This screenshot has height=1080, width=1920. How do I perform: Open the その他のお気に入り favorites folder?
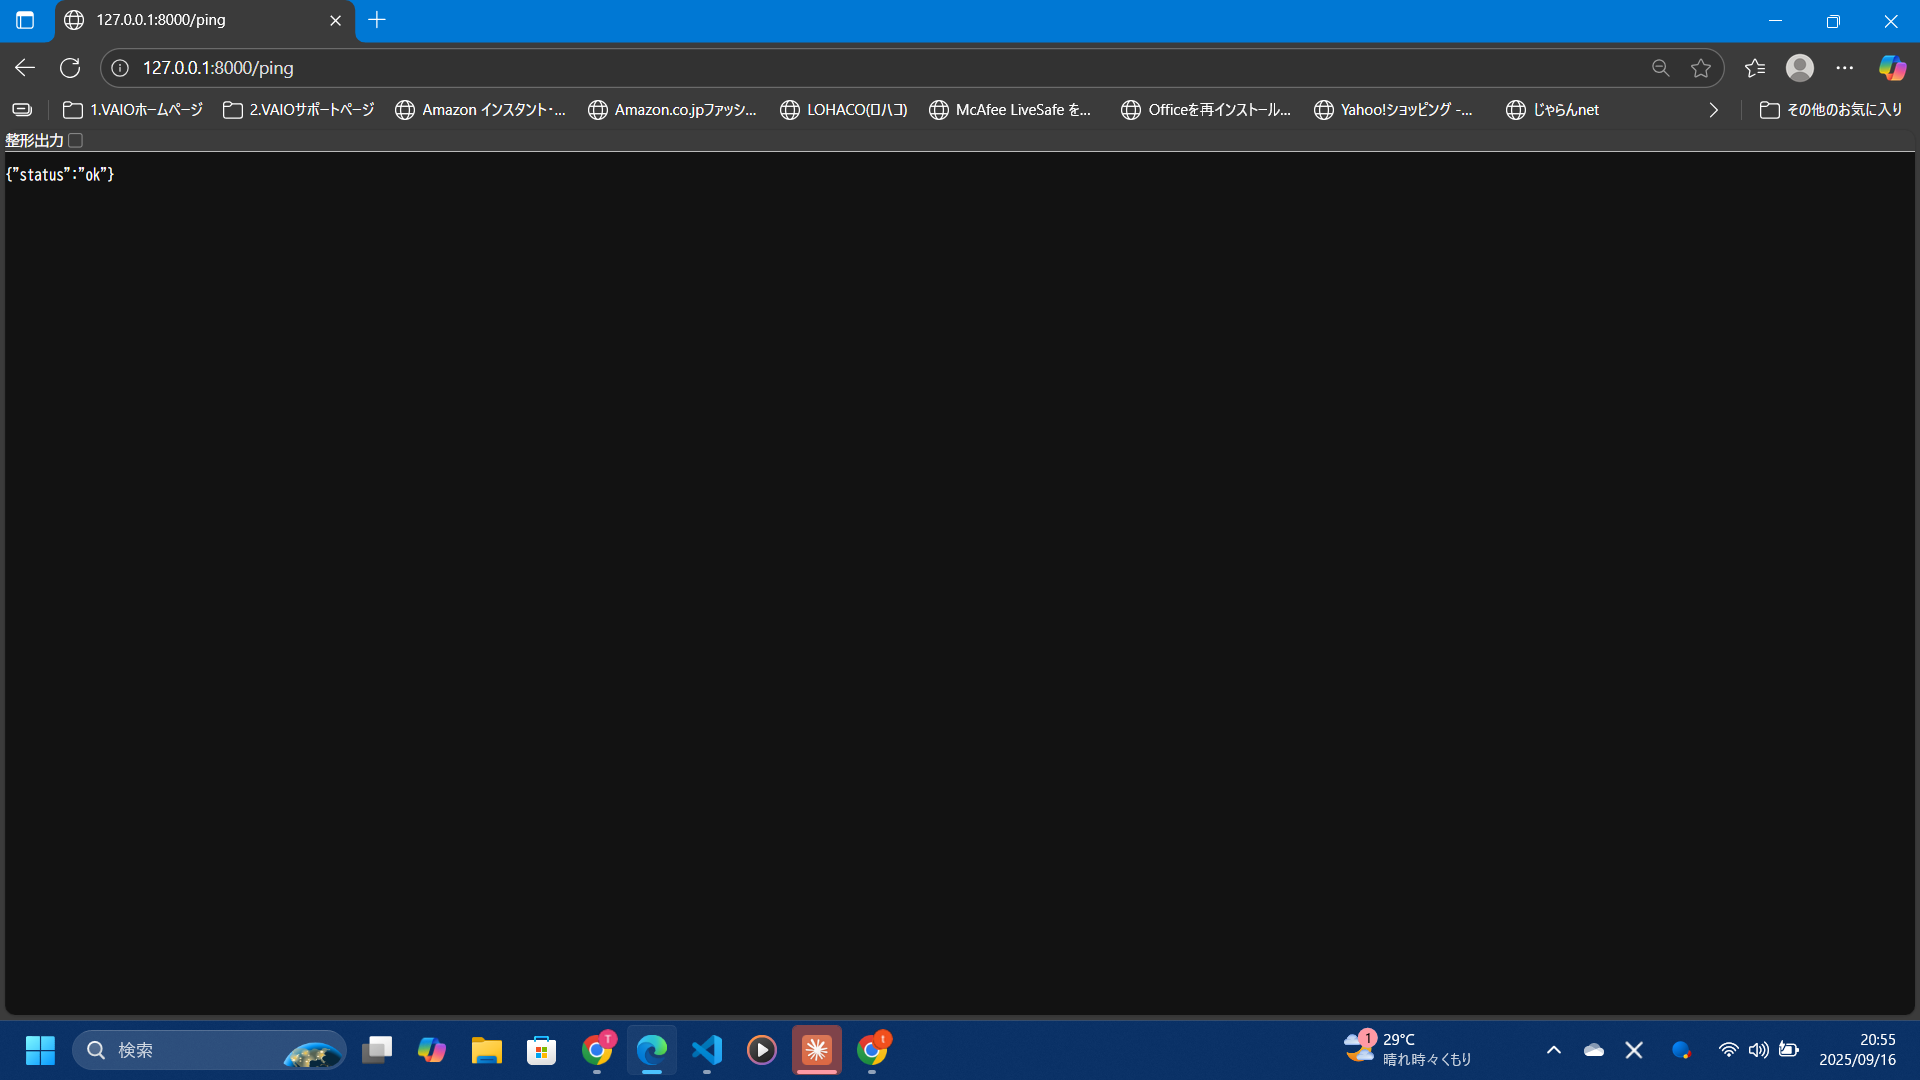coord(1831,110)
